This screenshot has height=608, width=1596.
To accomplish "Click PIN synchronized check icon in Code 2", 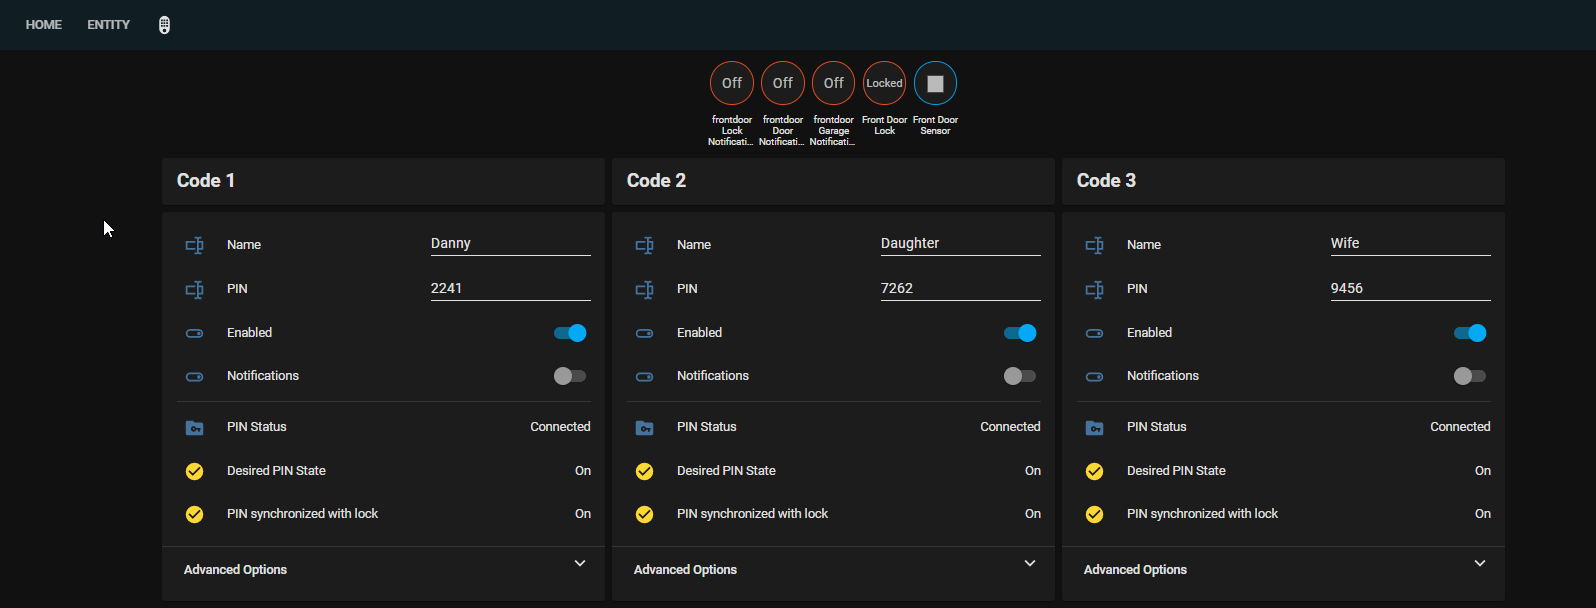I will point(645,514).
